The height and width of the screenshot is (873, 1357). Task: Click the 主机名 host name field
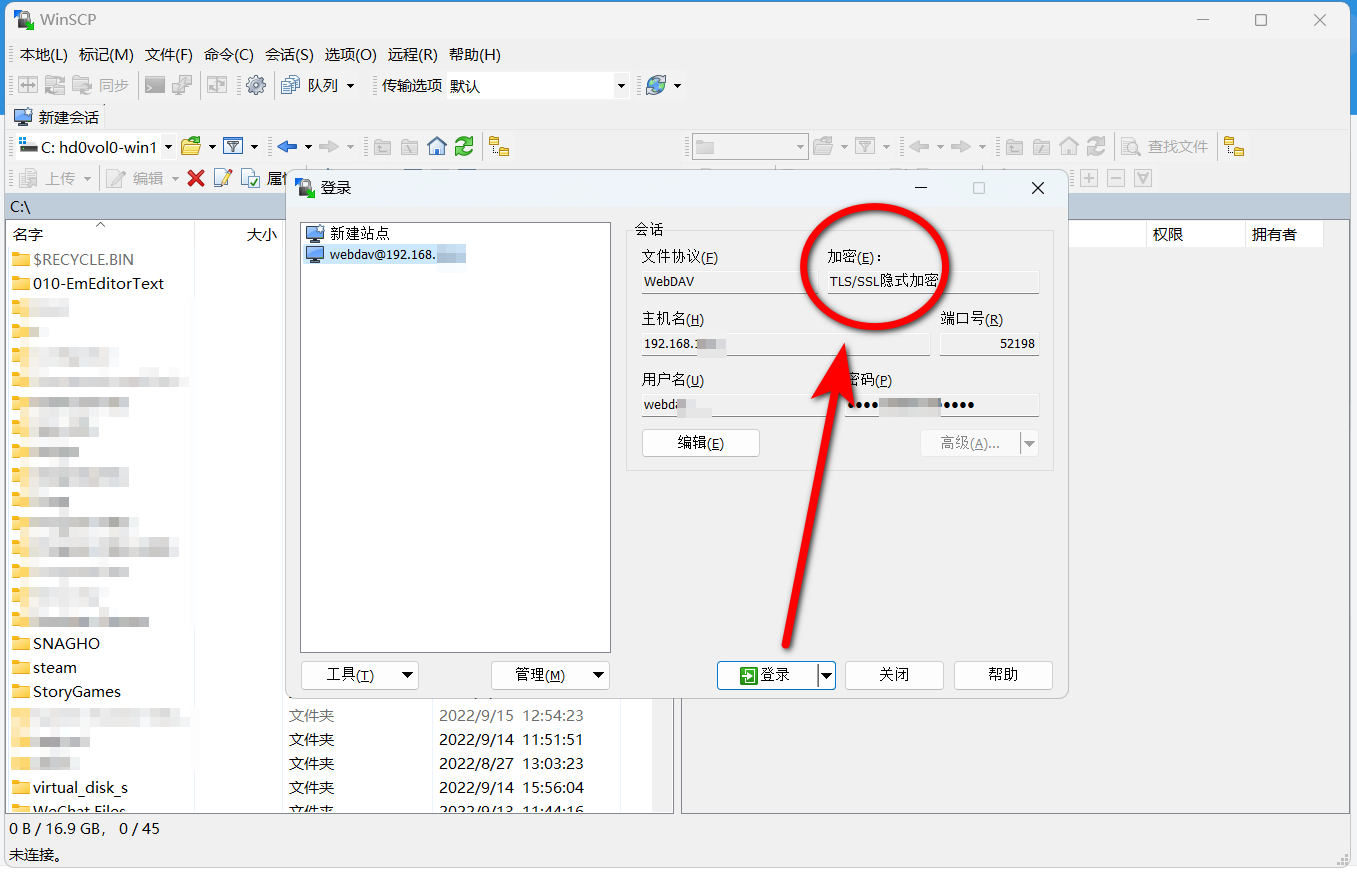pos(786,344)
